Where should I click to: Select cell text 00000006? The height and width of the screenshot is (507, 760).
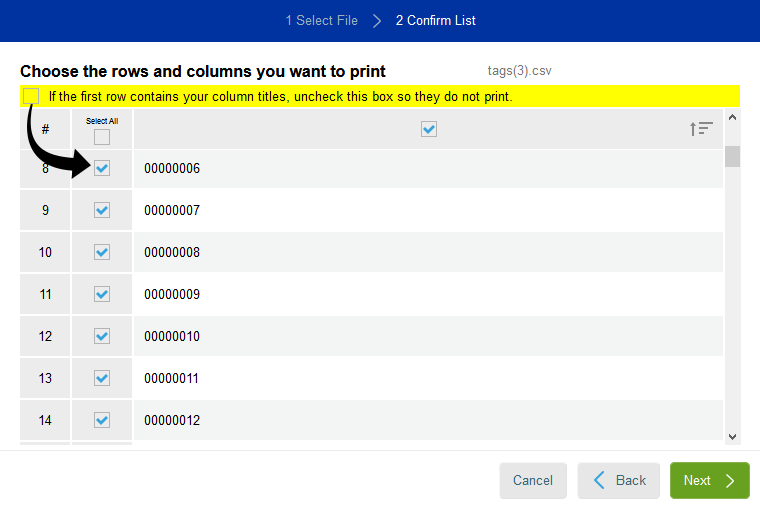pyautogui.click(x=172, y=168)
